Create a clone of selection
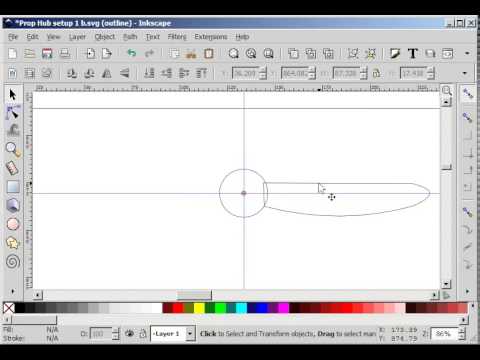480x360 pixels. pyautogui.click(x=311, y=54)
